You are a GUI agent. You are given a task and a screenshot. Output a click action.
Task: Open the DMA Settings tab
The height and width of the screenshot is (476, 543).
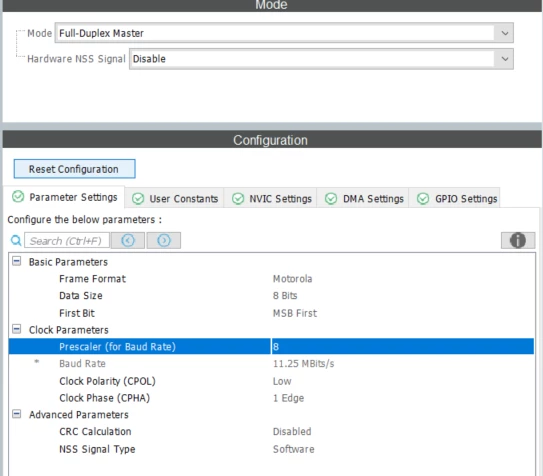363,199
